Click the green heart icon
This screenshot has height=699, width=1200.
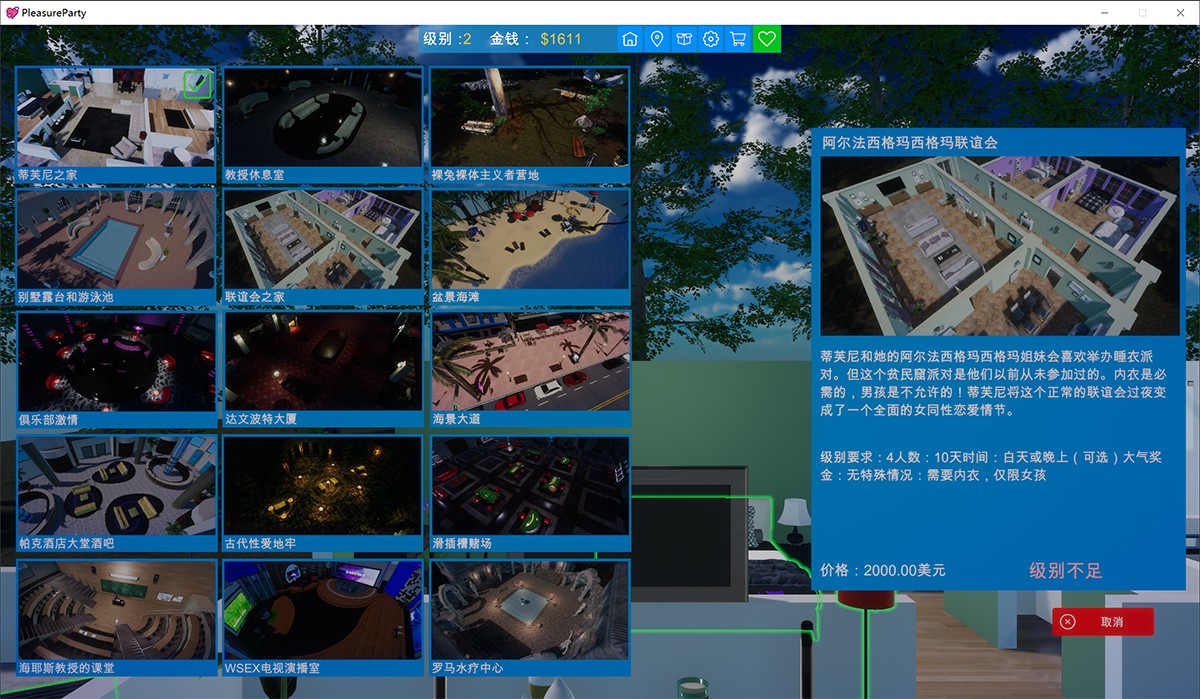point(767,39)
